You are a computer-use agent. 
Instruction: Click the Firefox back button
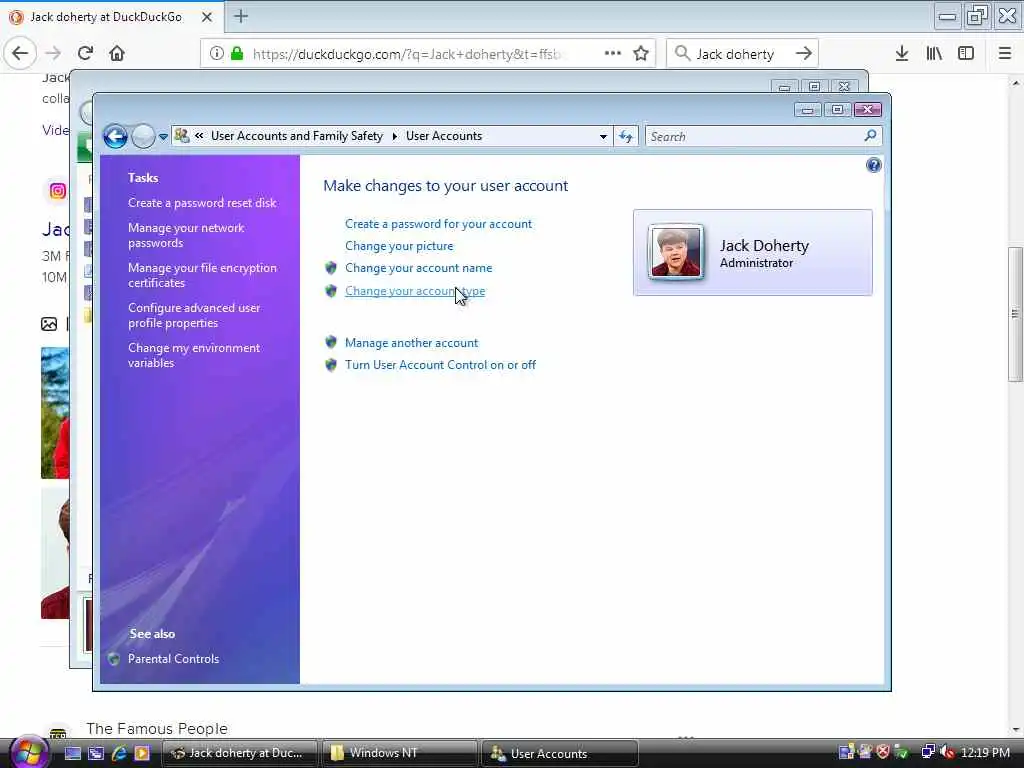(20, 53)
